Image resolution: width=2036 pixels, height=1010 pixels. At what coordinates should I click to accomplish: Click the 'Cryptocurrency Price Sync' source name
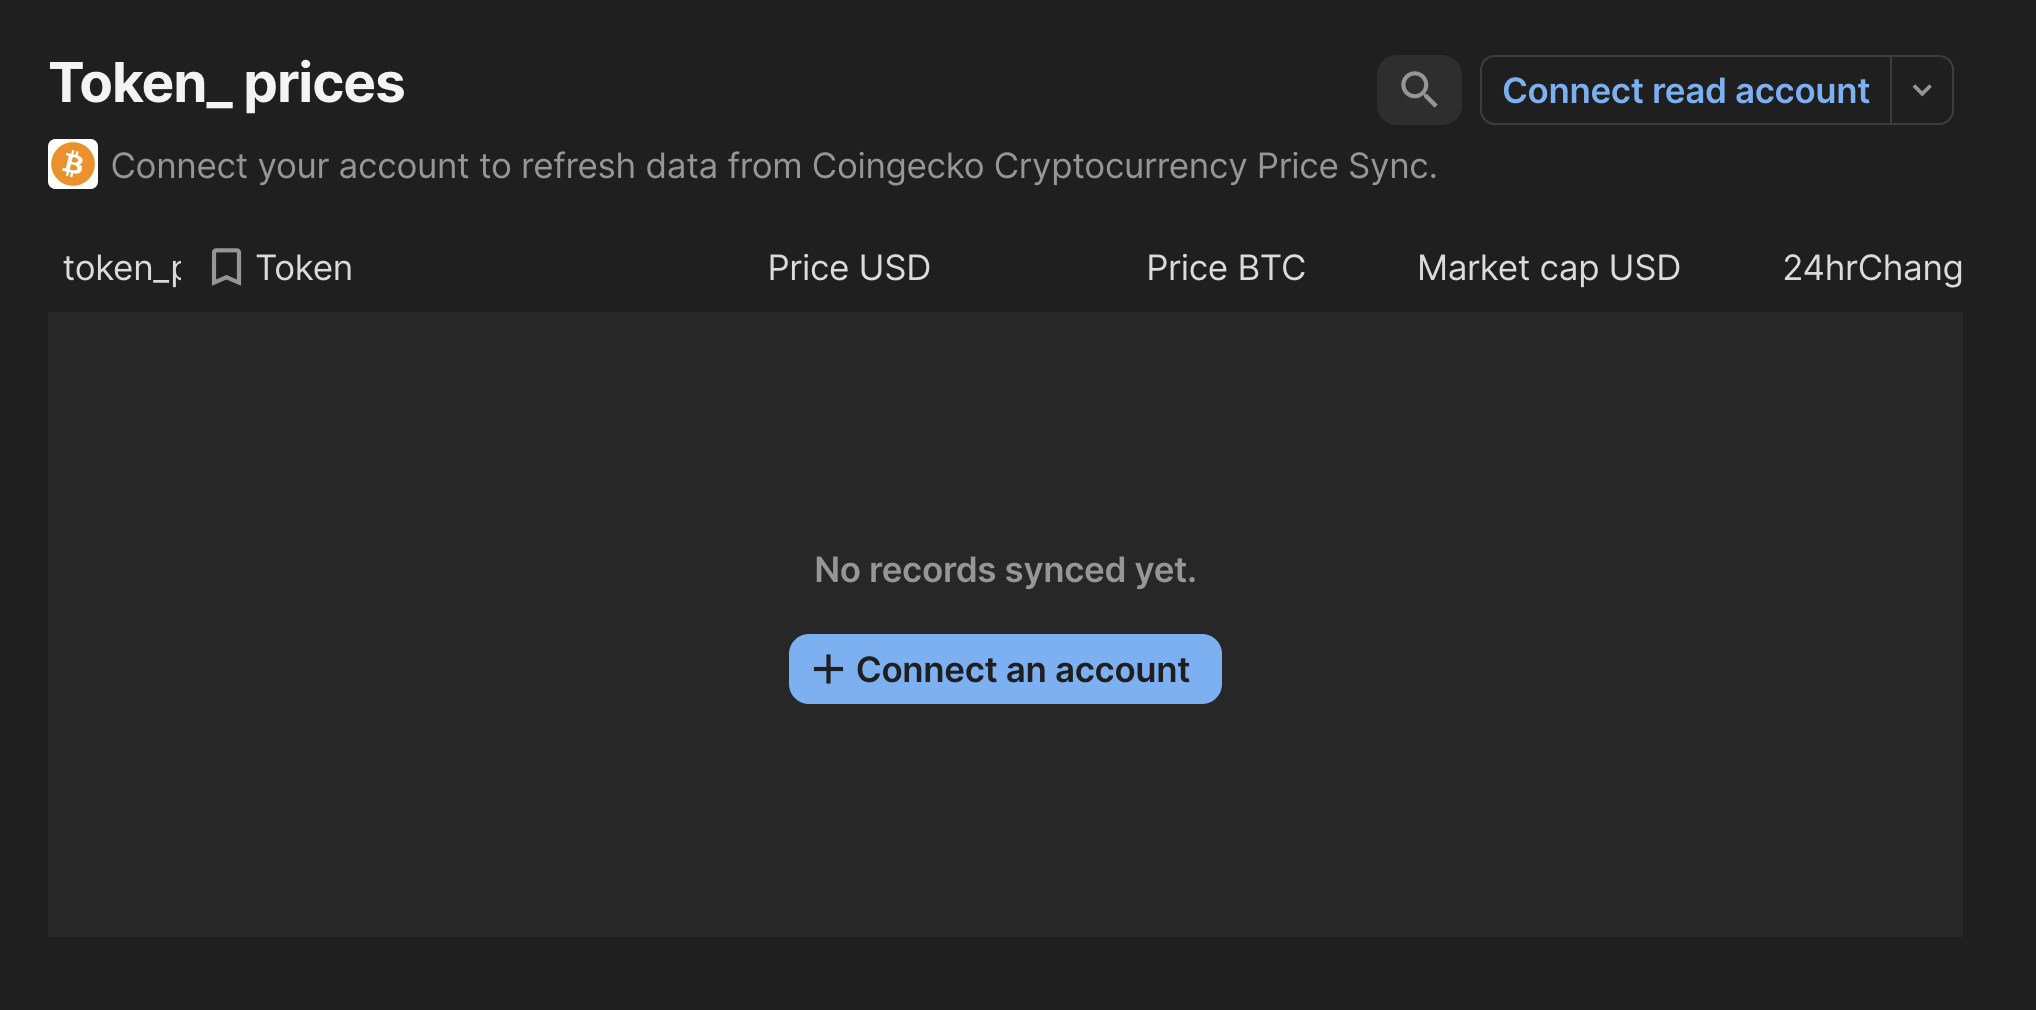tap(1214, 166)
